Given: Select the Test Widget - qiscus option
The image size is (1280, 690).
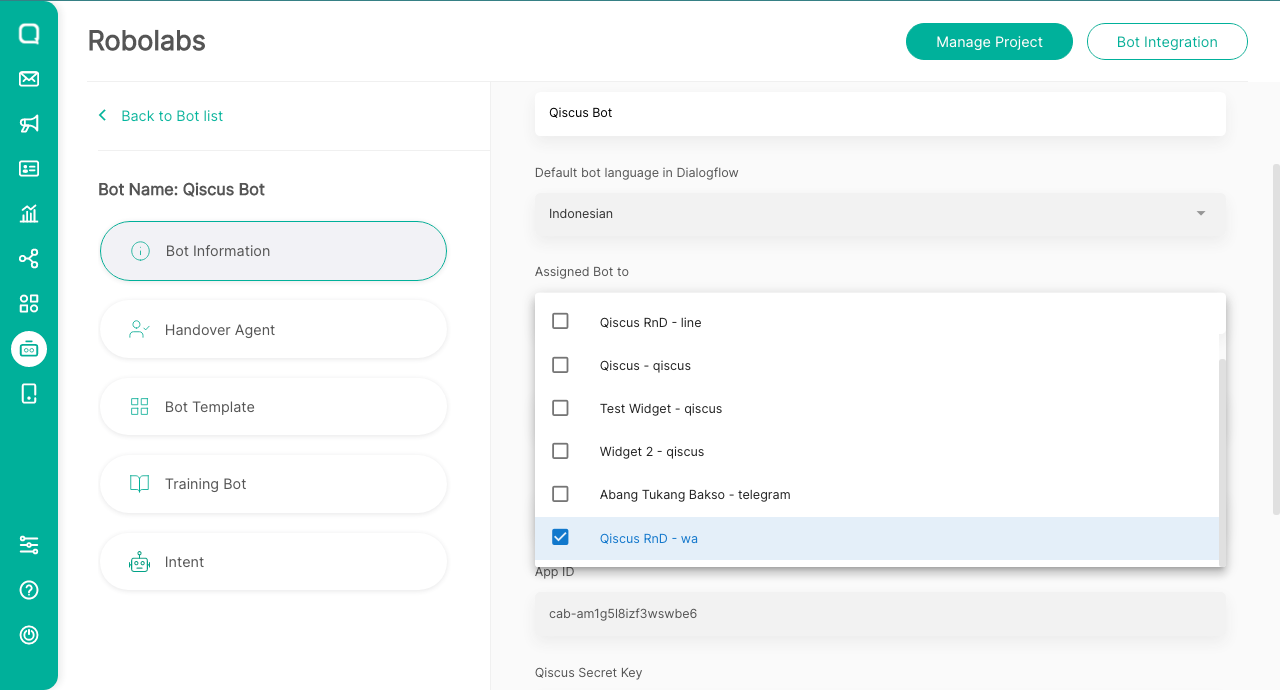Looking at the screenshot, I should (660, 409).
